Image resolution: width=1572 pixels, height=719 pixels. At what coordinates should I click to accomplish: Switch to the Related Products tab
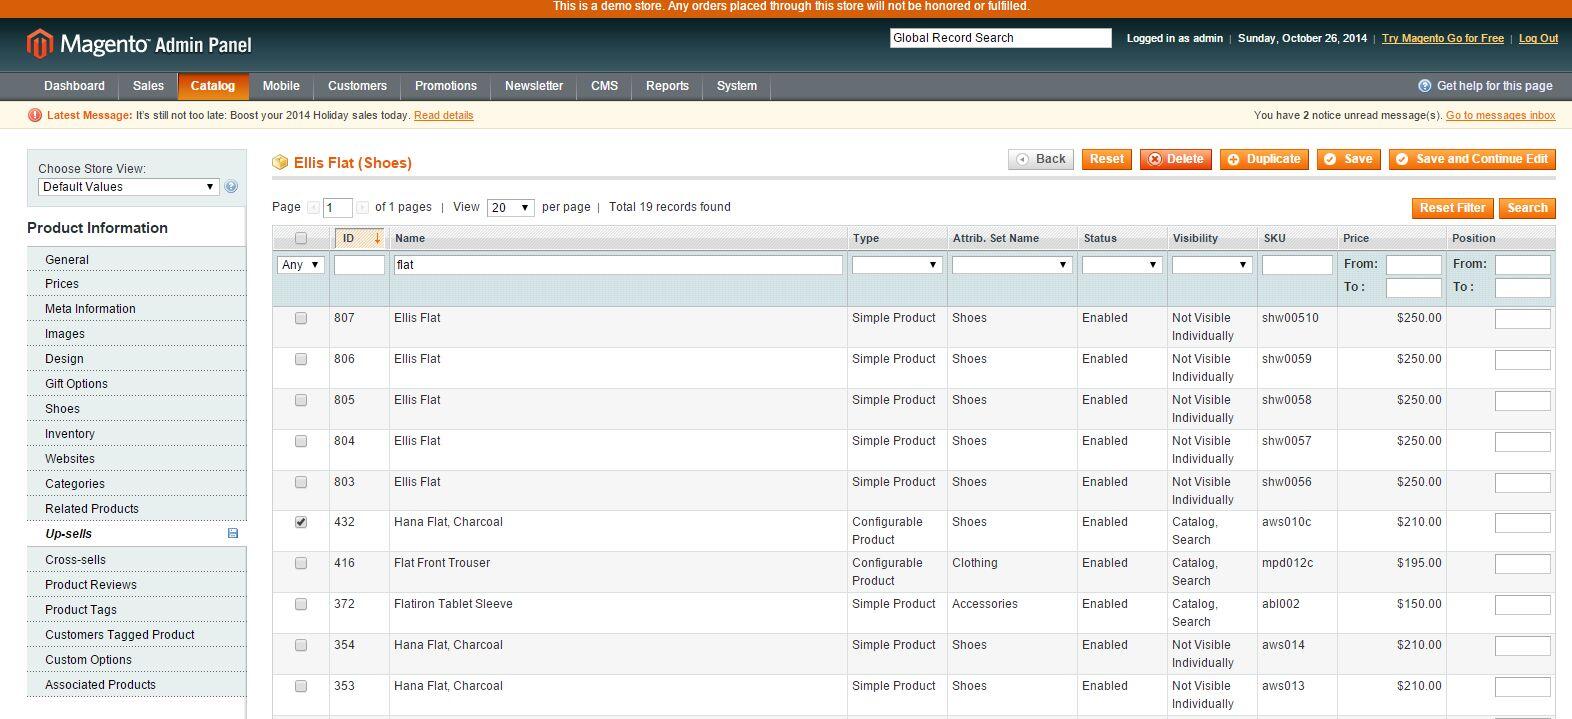click(136, 509)
